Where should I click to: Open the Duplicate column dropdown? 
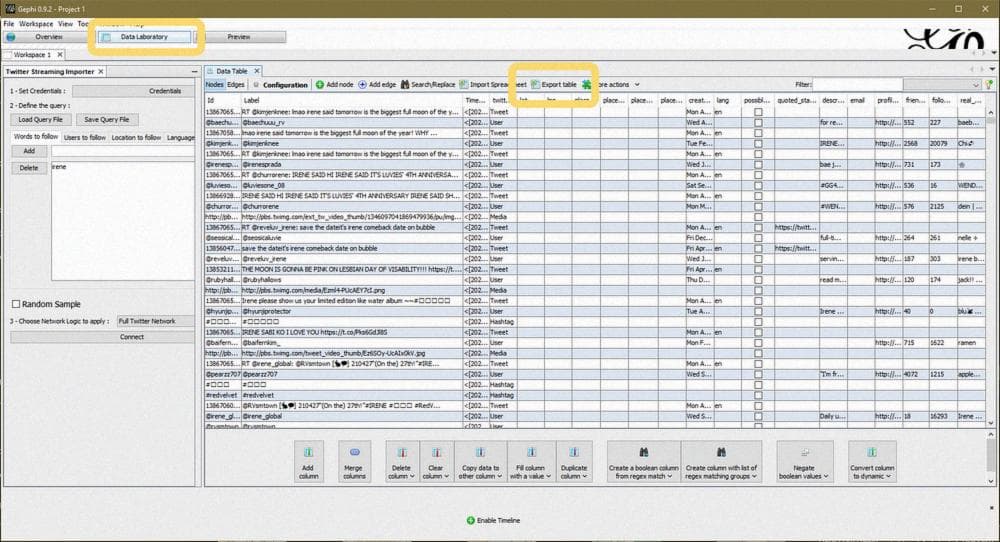point(574,462)
